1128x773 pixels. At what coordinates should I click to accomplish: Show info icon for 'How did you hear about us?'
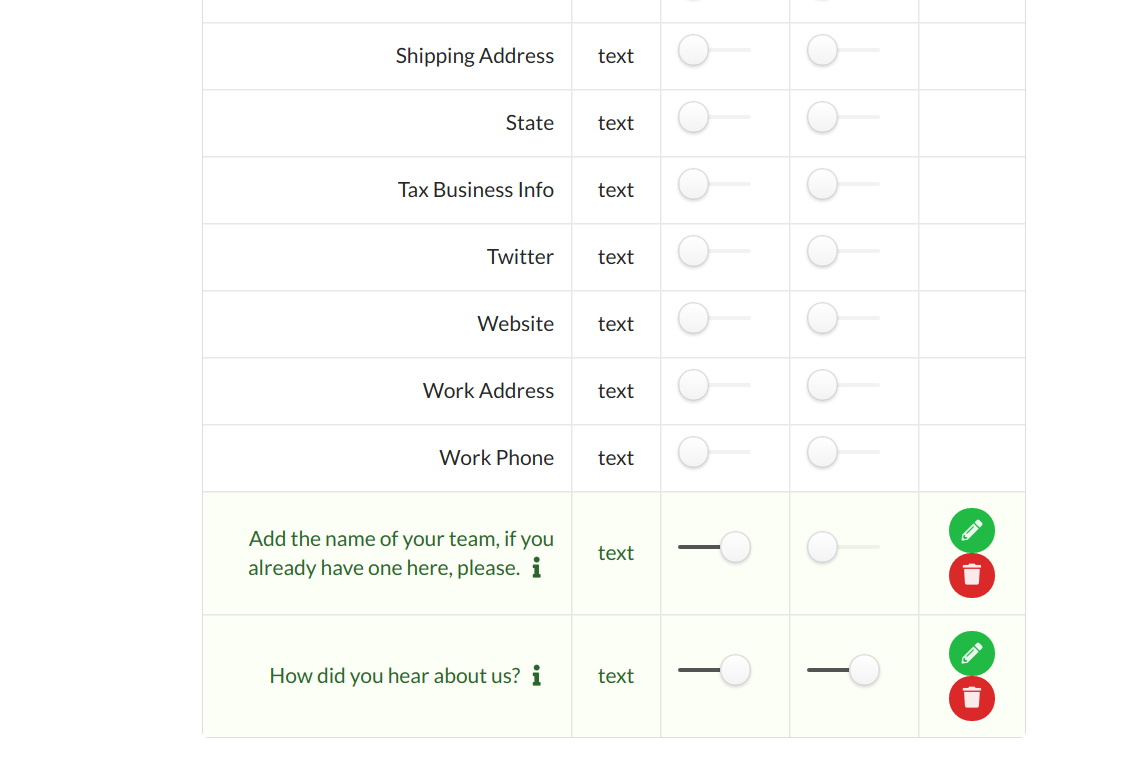(x=536, y=676)
